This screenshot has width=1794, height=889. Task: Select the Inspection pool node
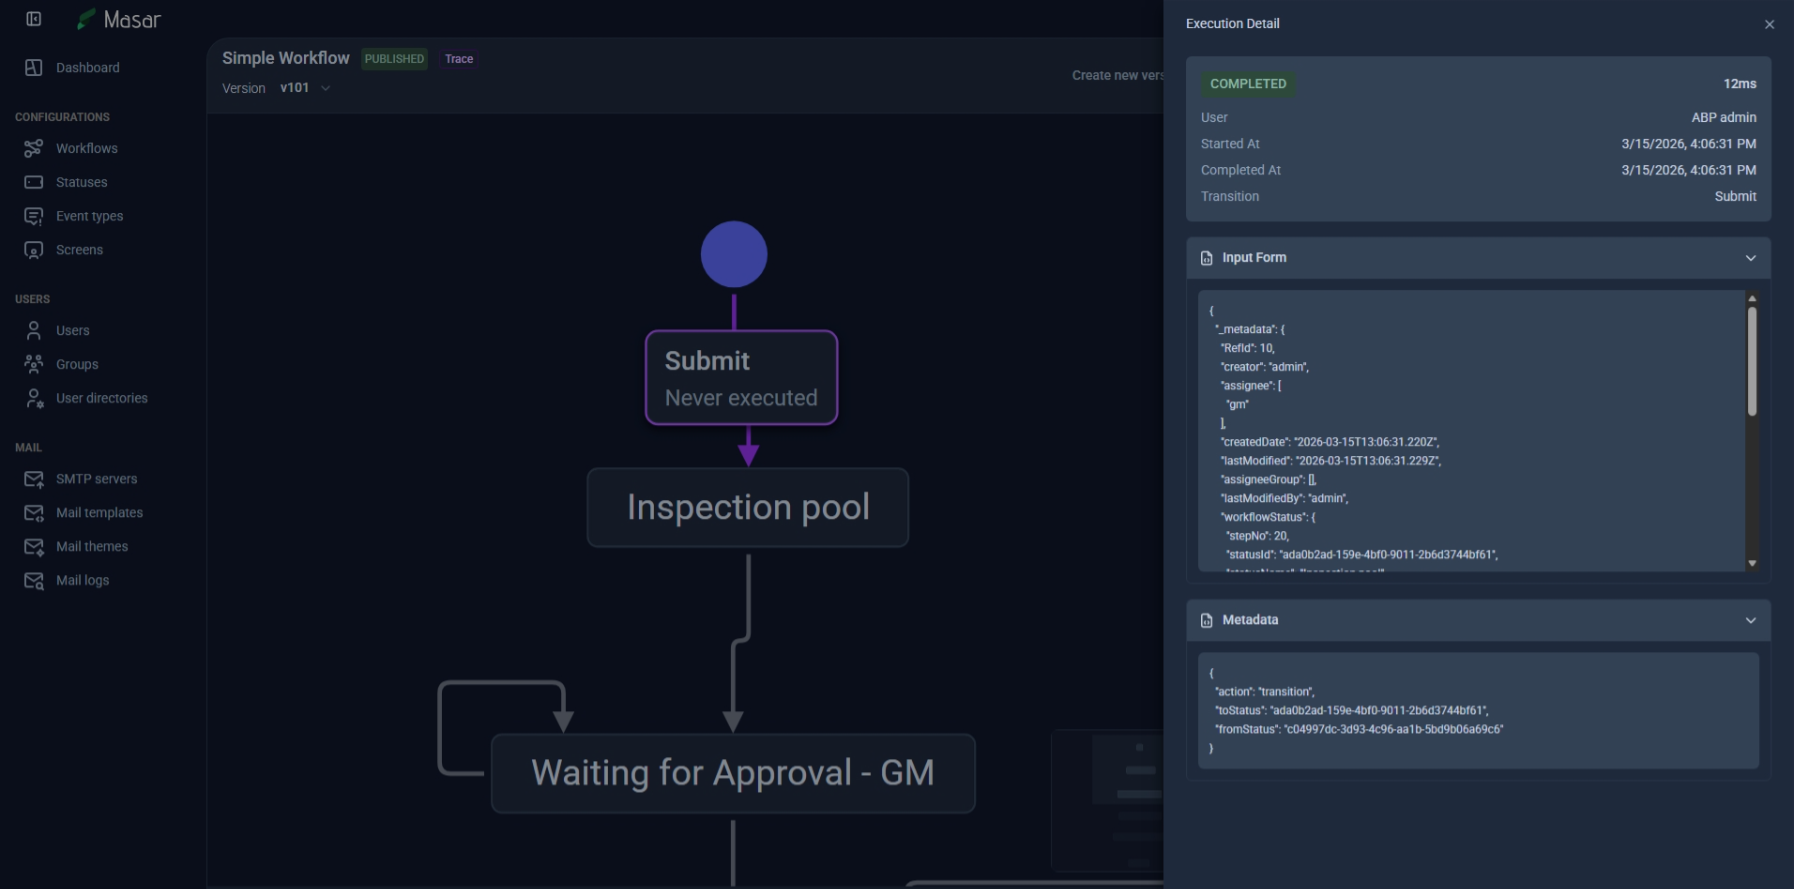click(748, 507)
